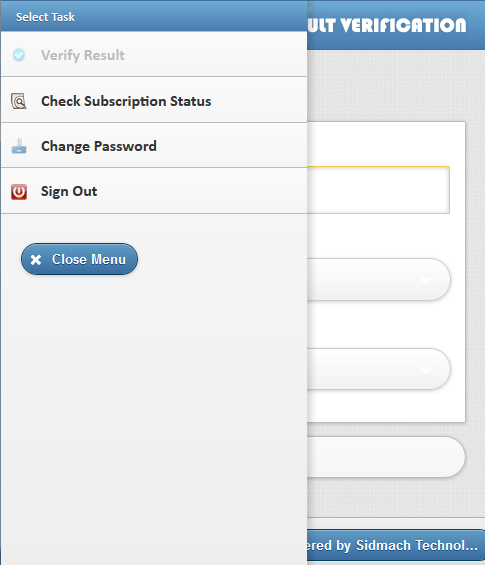
Task: Open the lower rounded select box
Action: pos(378,369)
